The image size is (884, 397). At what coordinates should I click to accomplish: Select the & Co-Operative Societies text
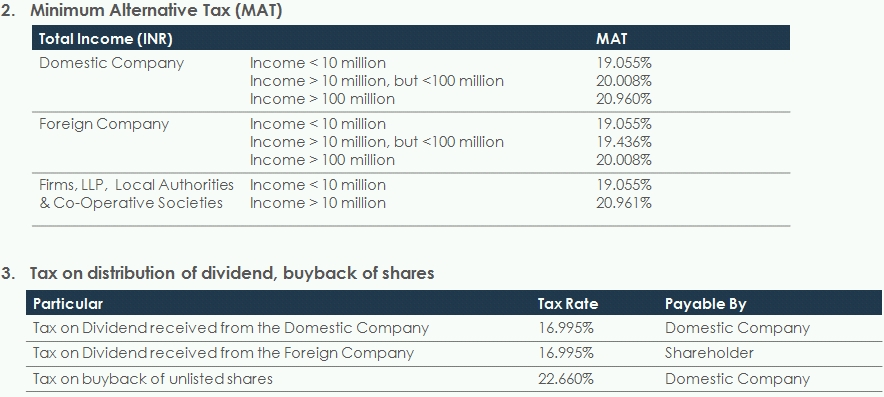point(131,203)
